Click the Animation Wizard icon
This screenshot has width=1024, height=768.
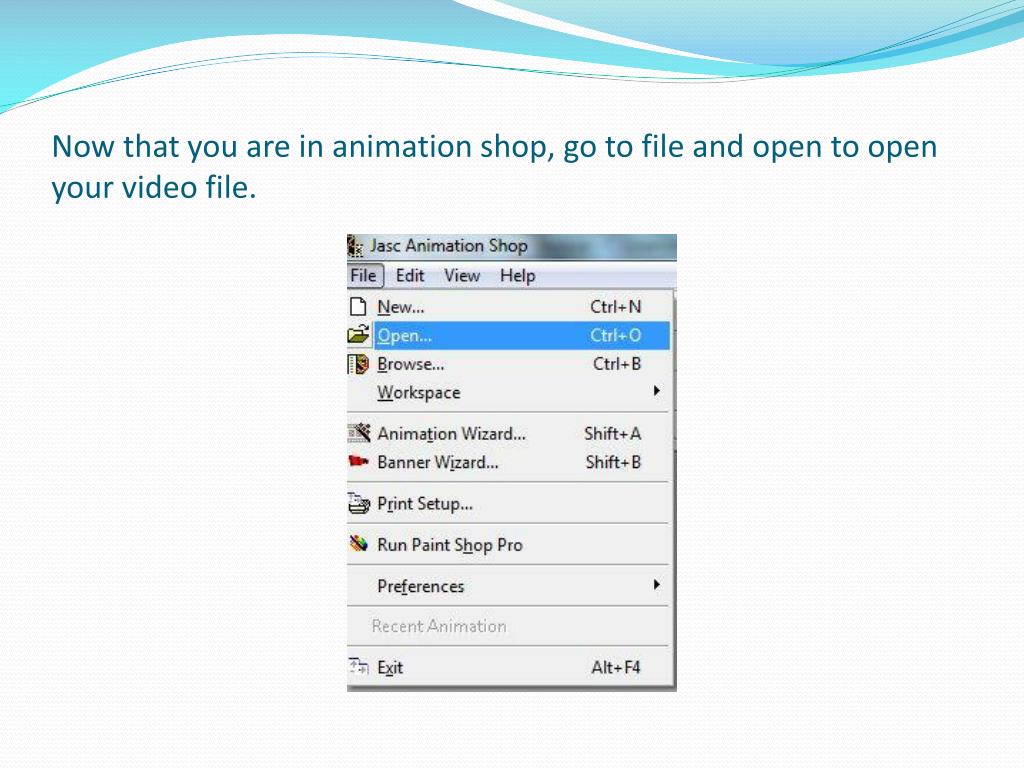(x=359, y=433)
